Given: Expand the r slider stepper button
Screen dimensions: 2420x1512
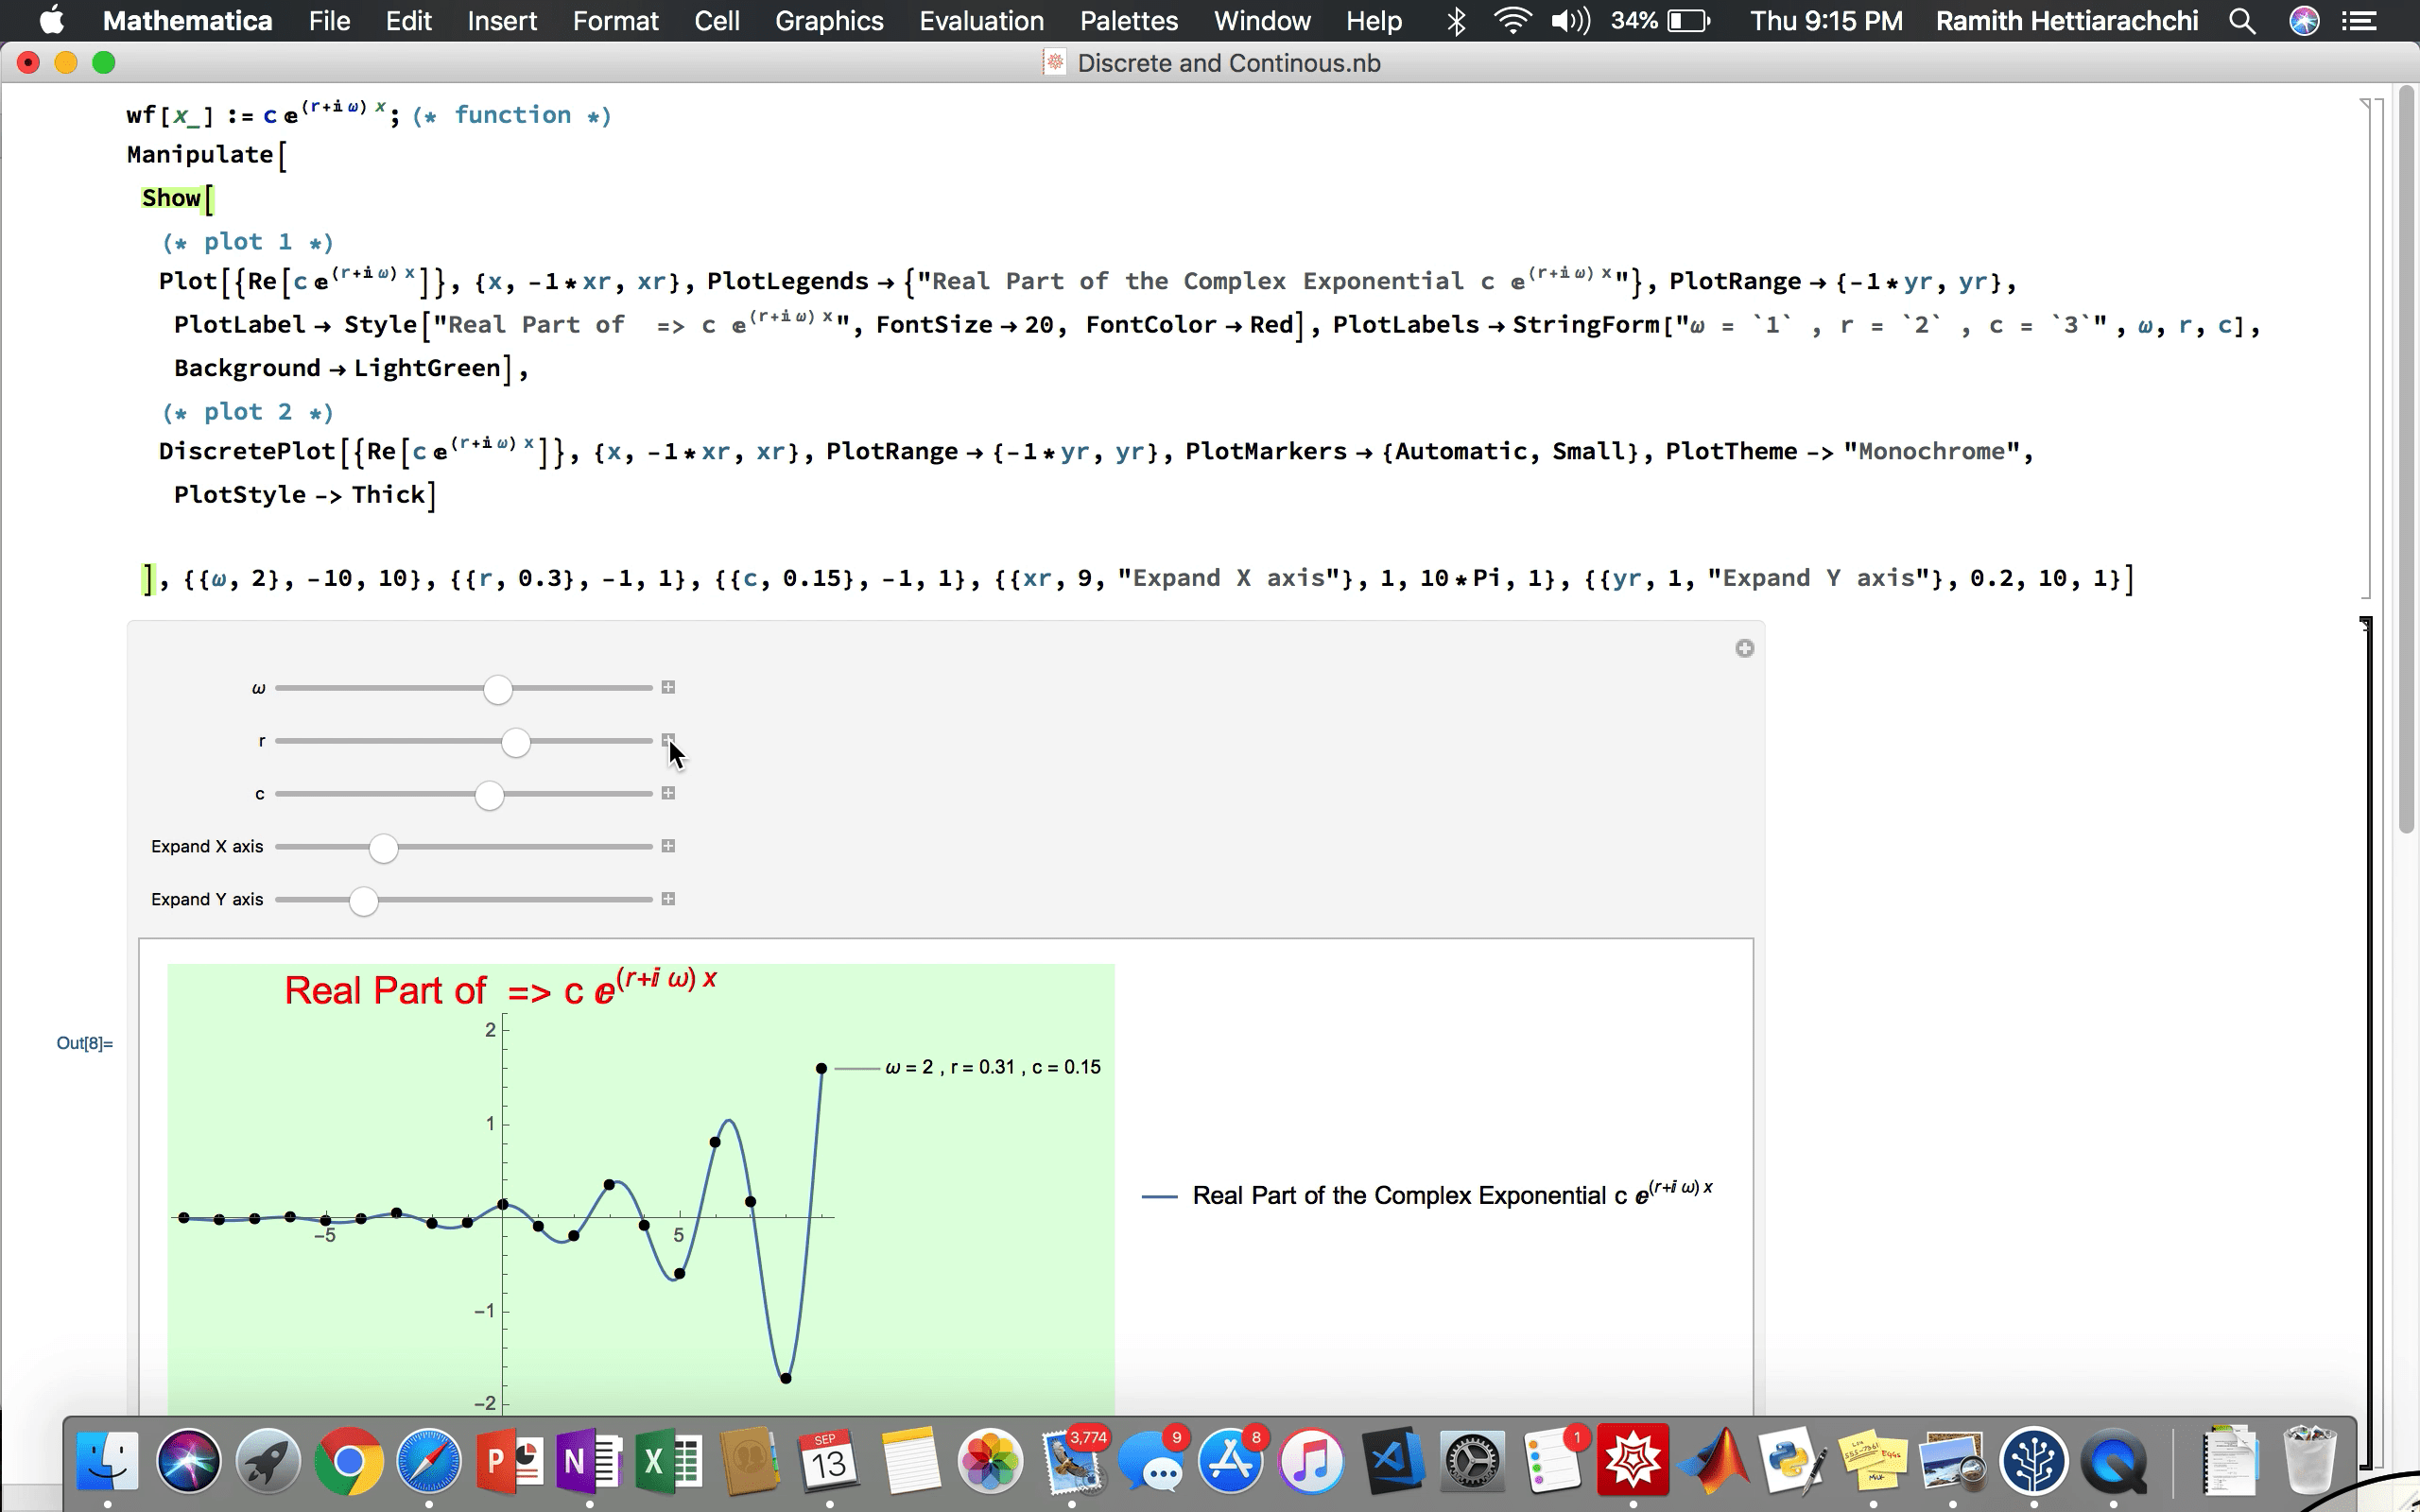Looking at the screenshot, I should click(x=667, y=740).
